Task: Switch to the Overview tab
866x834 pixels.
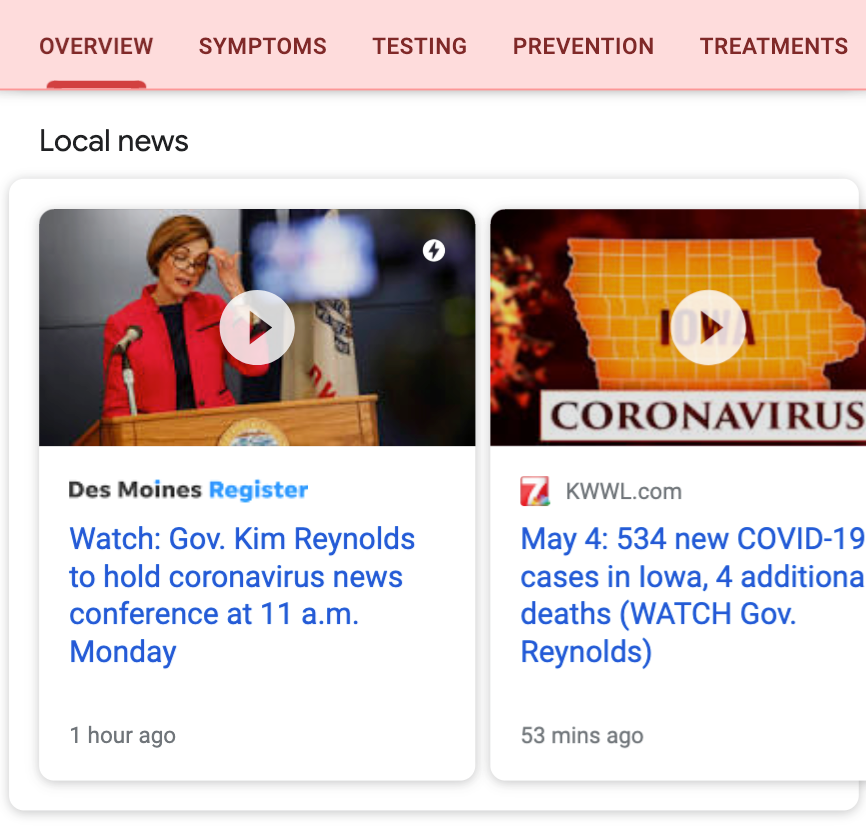Action: tap(96, 46)
